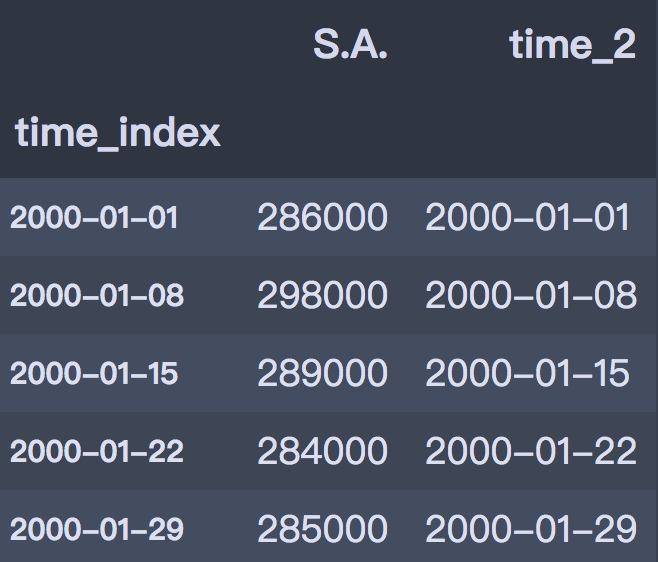This screenshot has height=562, width=658.
Task: Select the time_2 column header
Action: coord(572,45)
